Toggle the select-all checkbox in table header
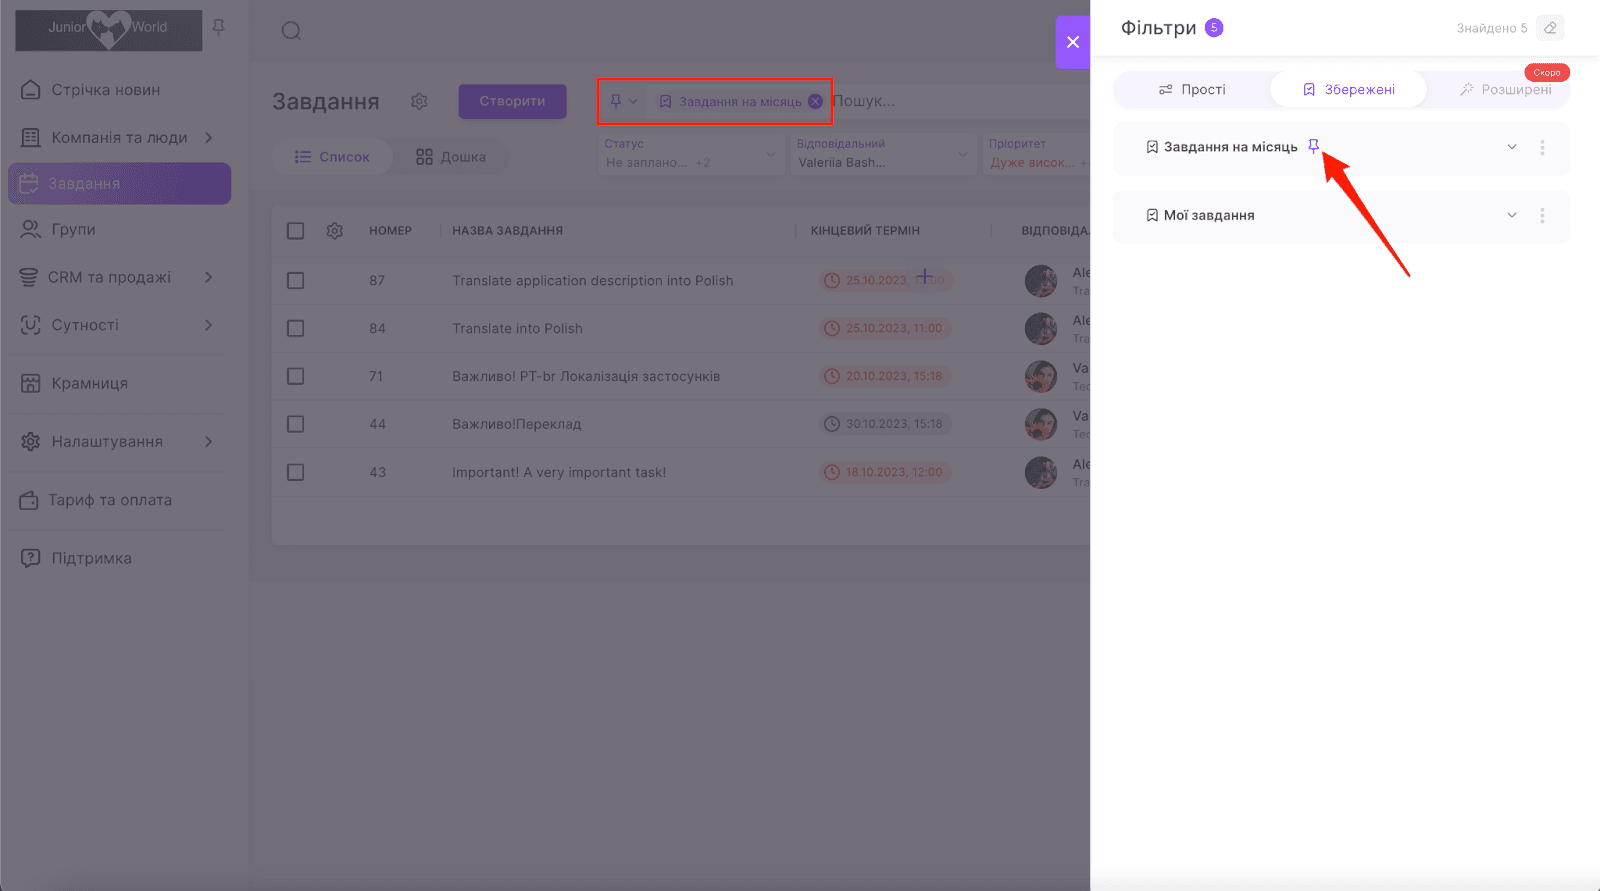 (295, 231)
